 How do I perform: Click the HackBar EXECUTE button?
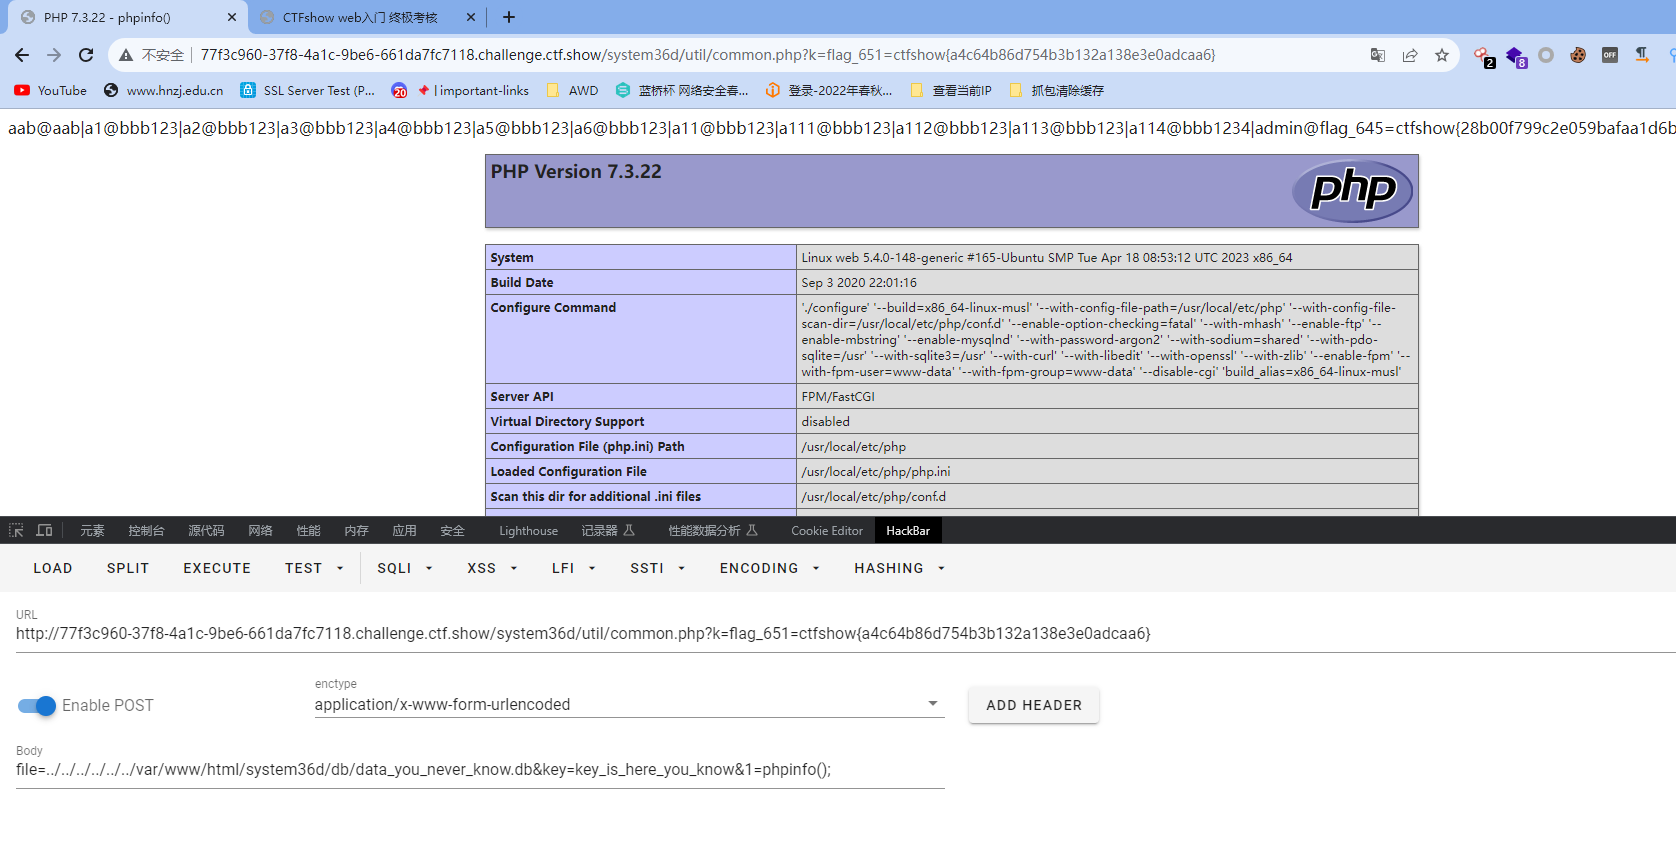217,568
